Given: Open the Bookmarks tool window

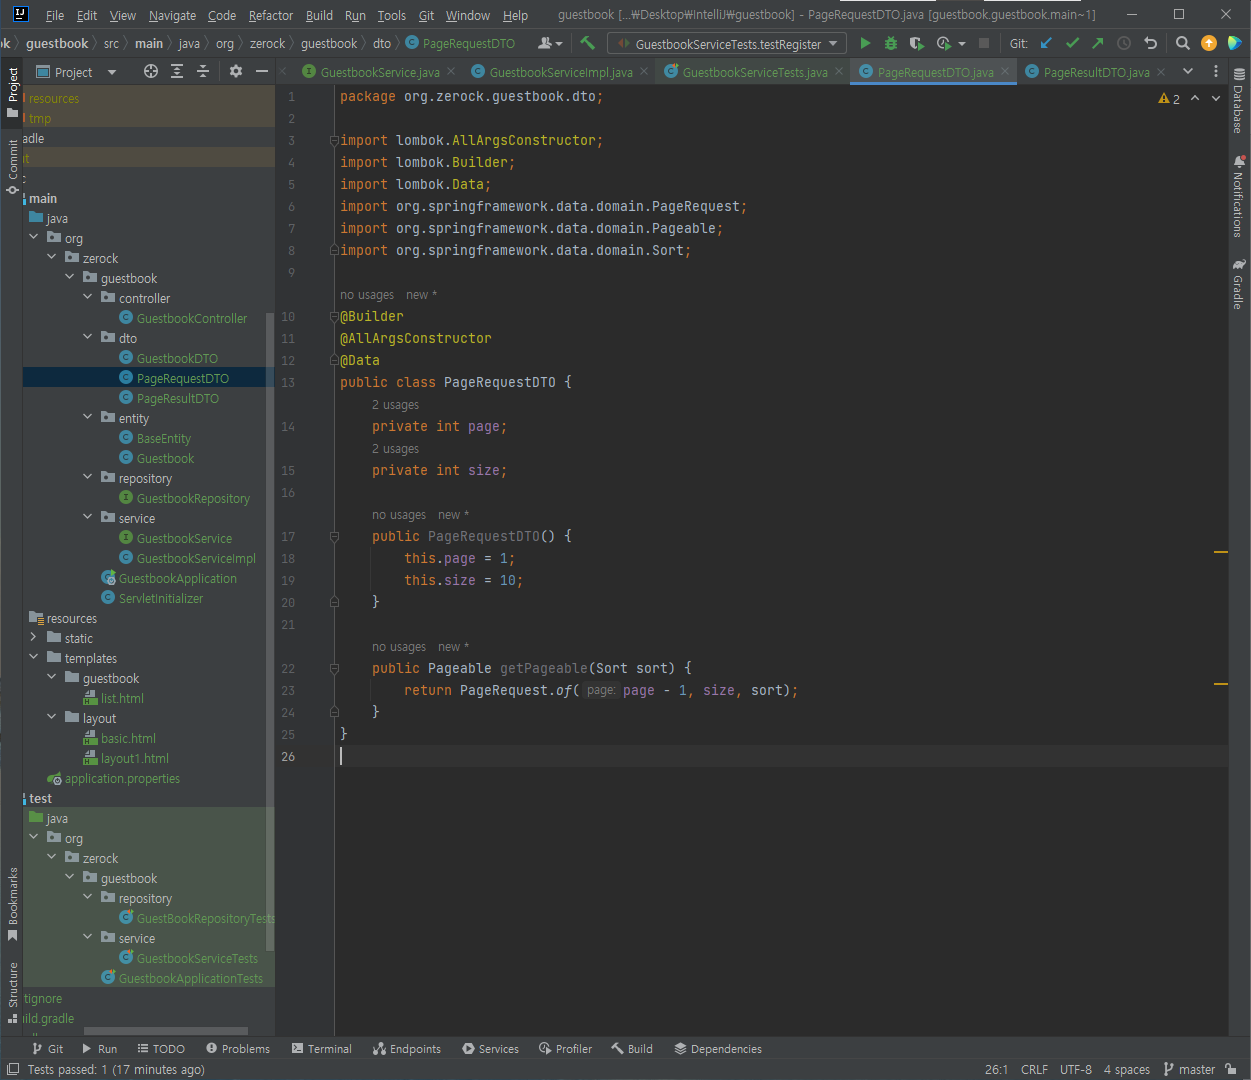Looking at the screenshot, I should click(x=12, y=904).
